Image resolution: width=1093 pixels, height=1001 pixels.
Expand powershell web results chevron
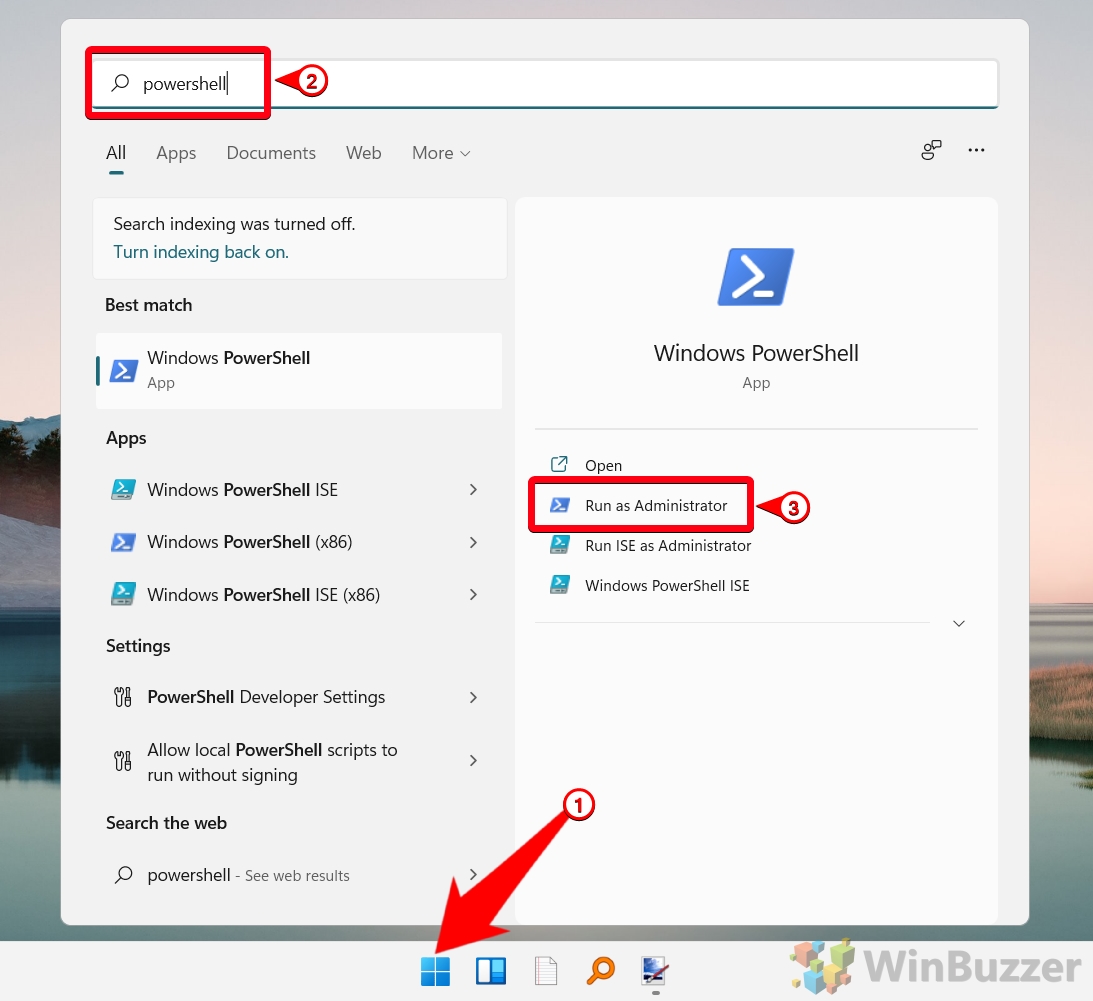(473, 874)
